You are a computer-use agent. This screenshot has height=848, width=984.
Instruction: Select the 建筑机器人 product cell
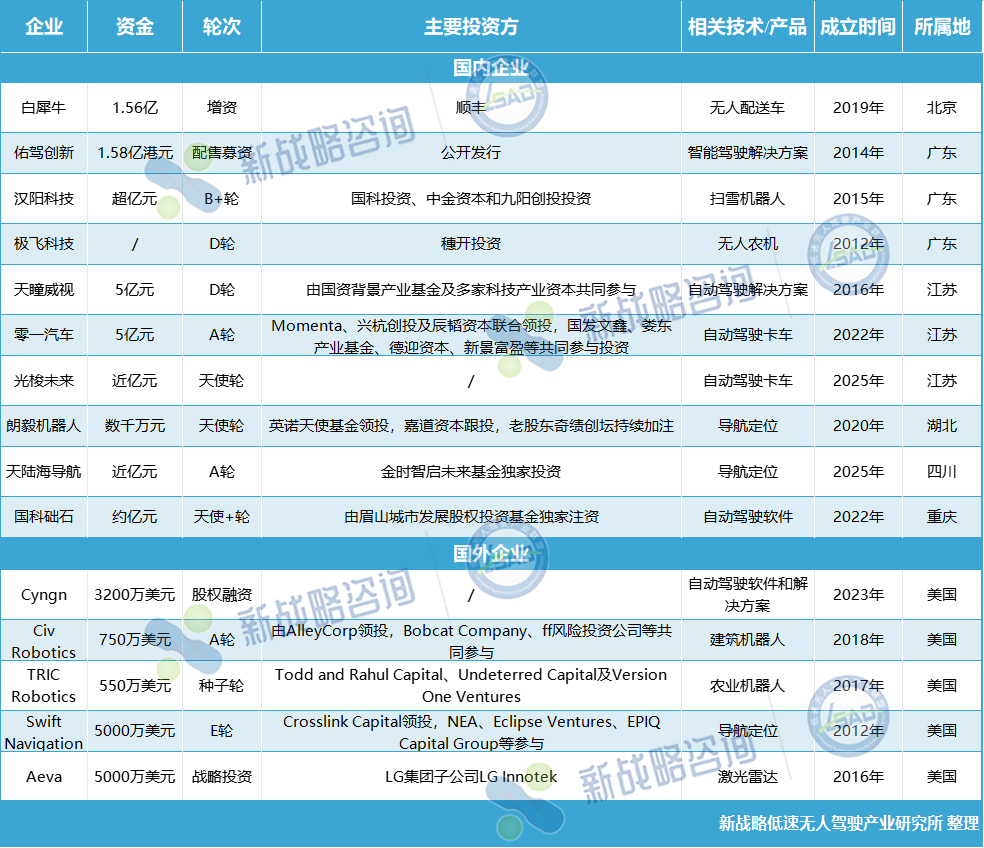747,640
